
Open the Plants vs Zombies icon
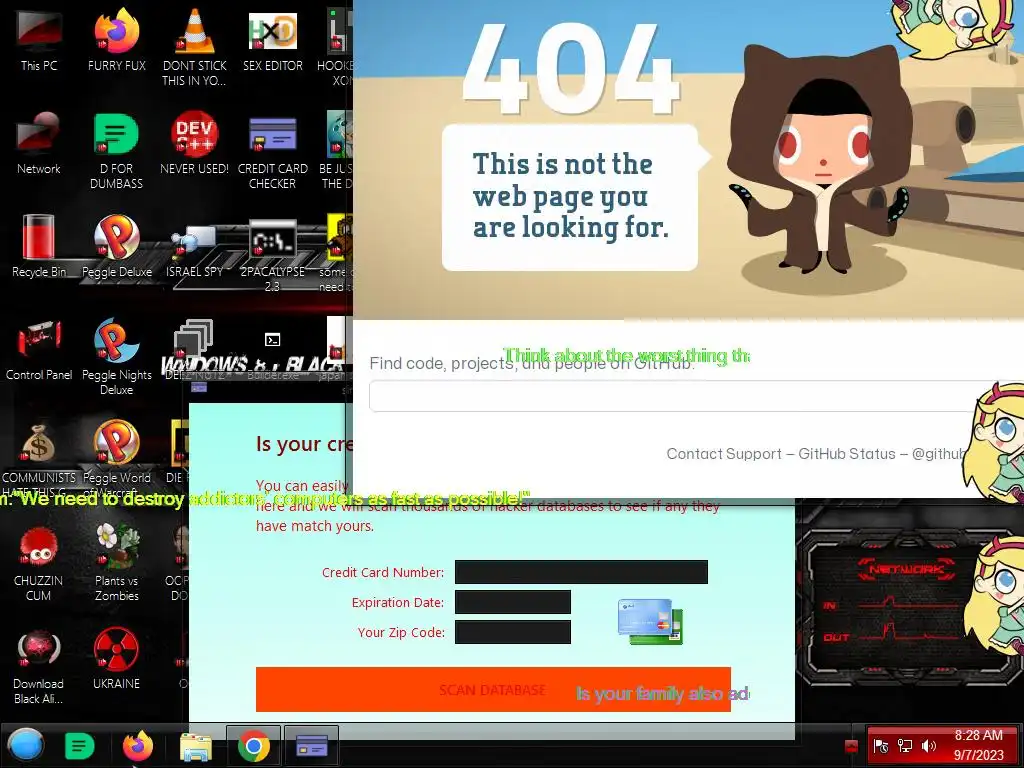(116, 562)
